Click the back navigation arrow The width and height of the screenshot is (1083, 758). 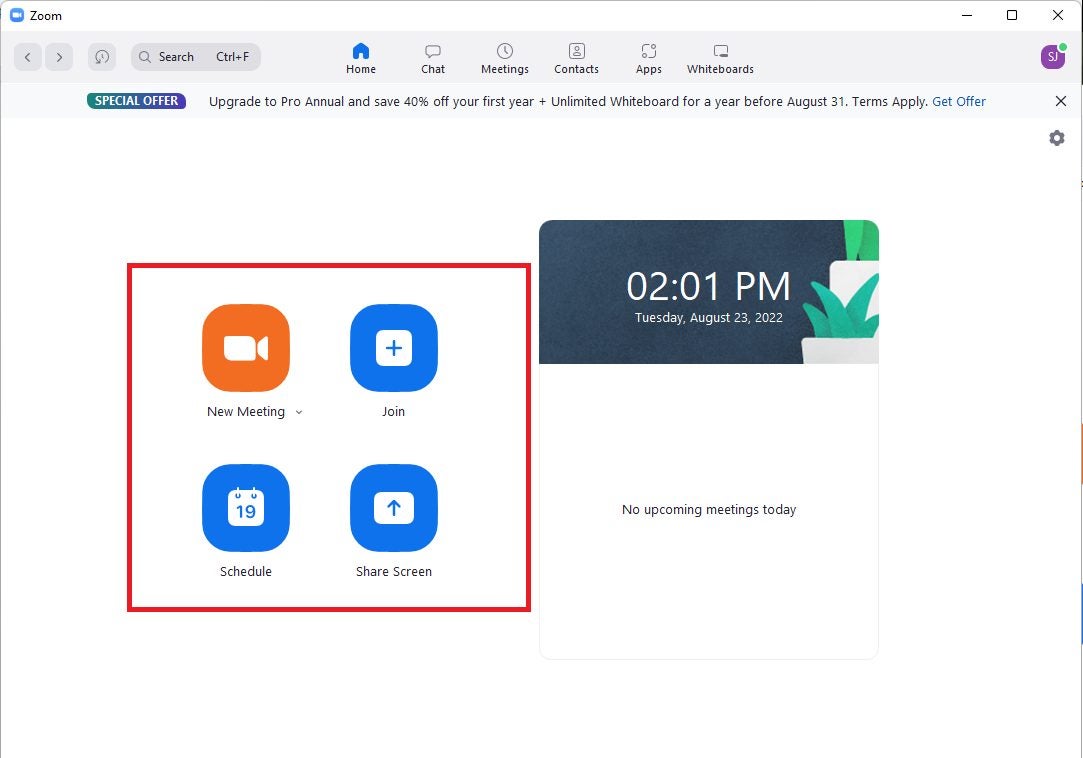pos(28,57)
